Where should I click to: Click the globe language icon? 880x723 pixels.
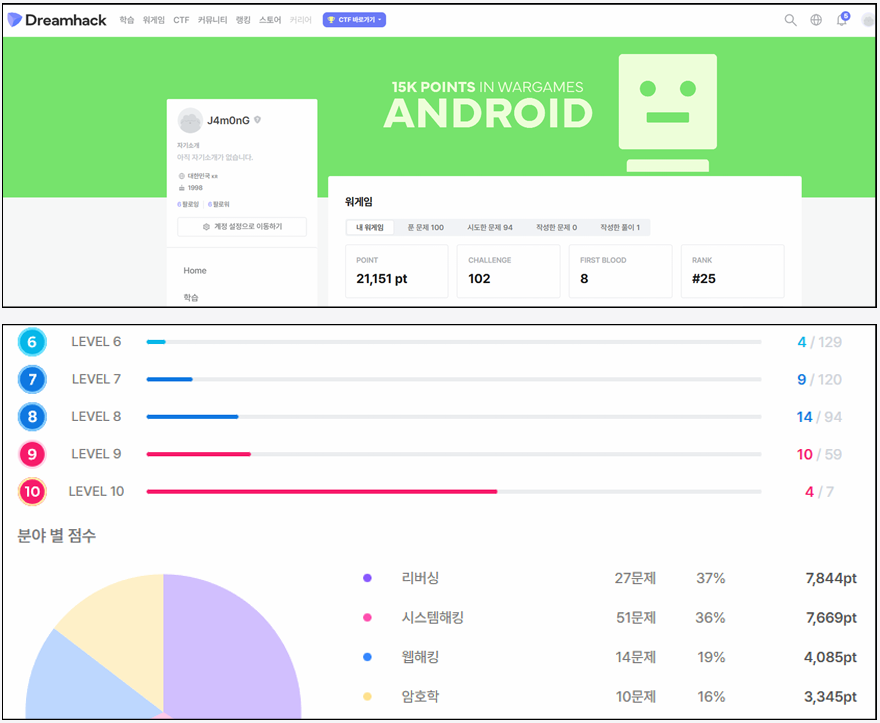(x=816, y=20)
